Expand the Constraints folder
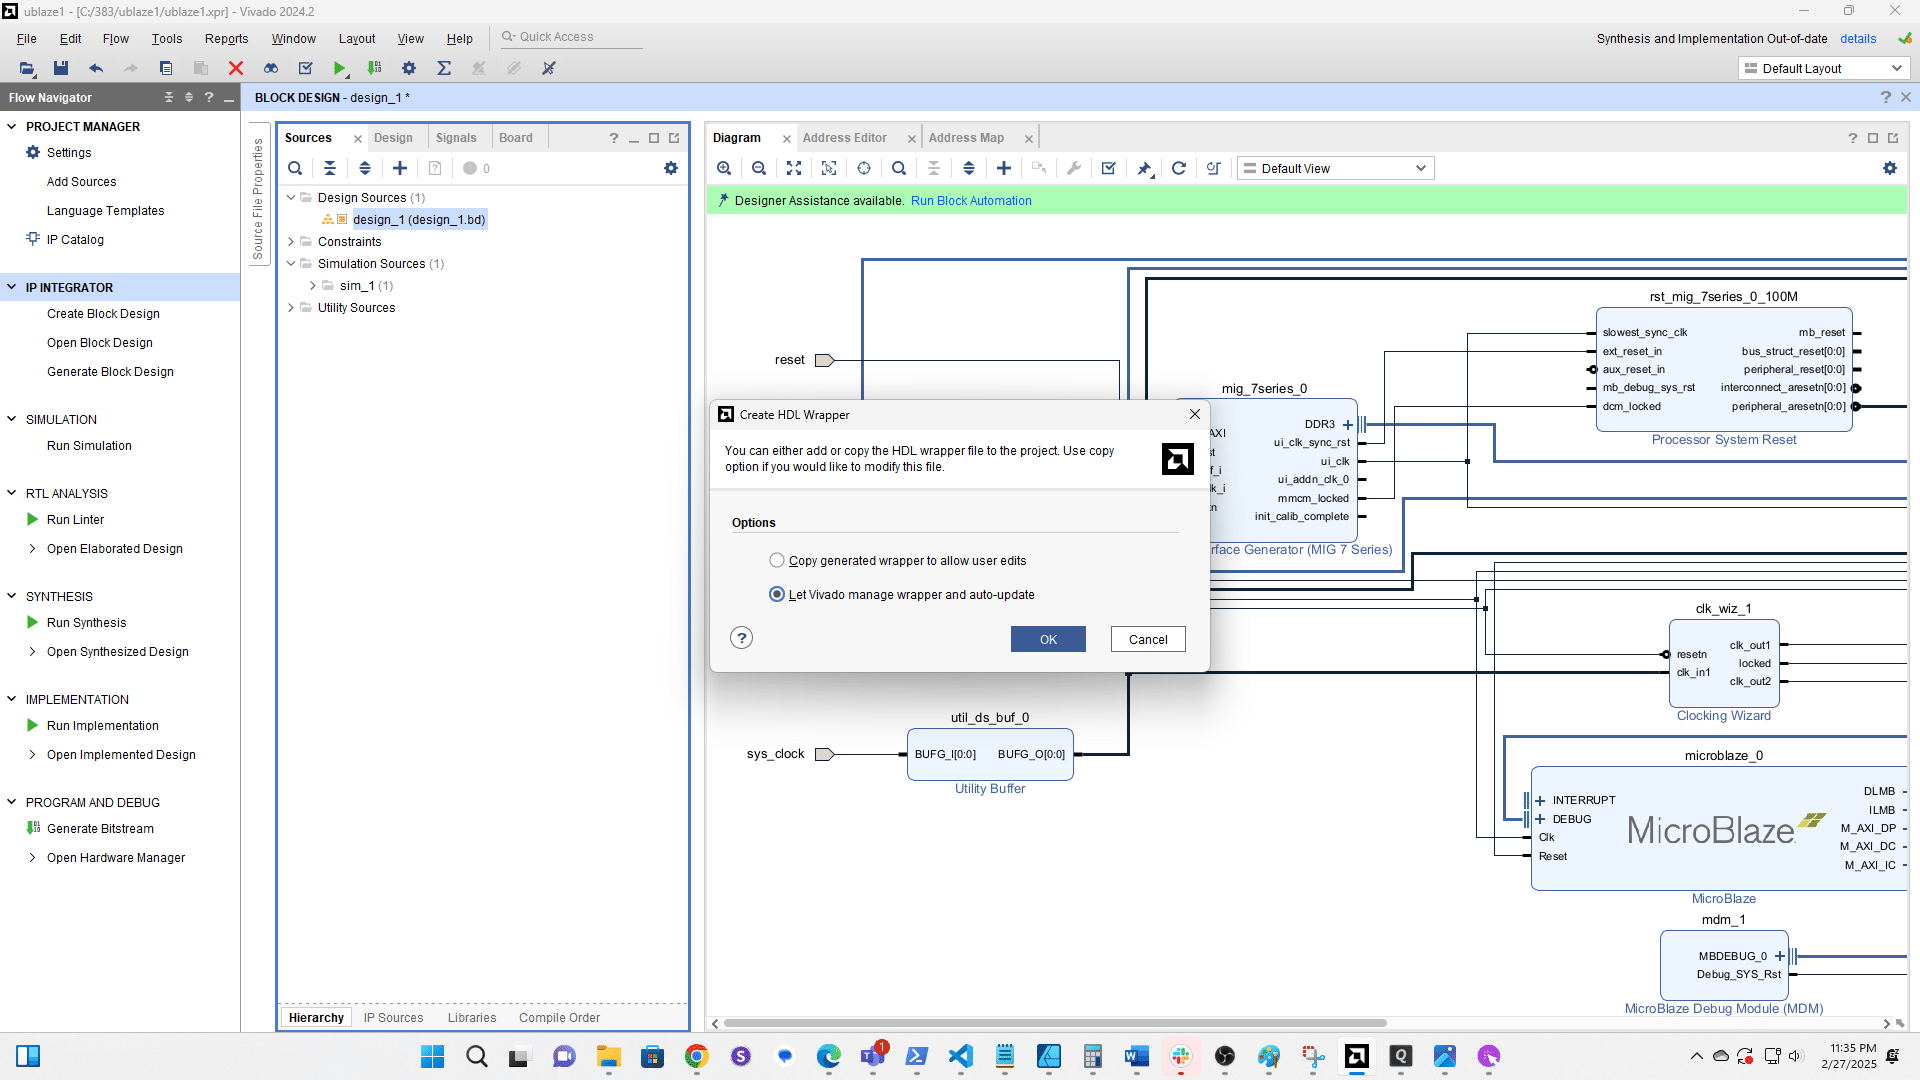Viewport: 1920px width, 1080px height. click(x=291, y=241)
